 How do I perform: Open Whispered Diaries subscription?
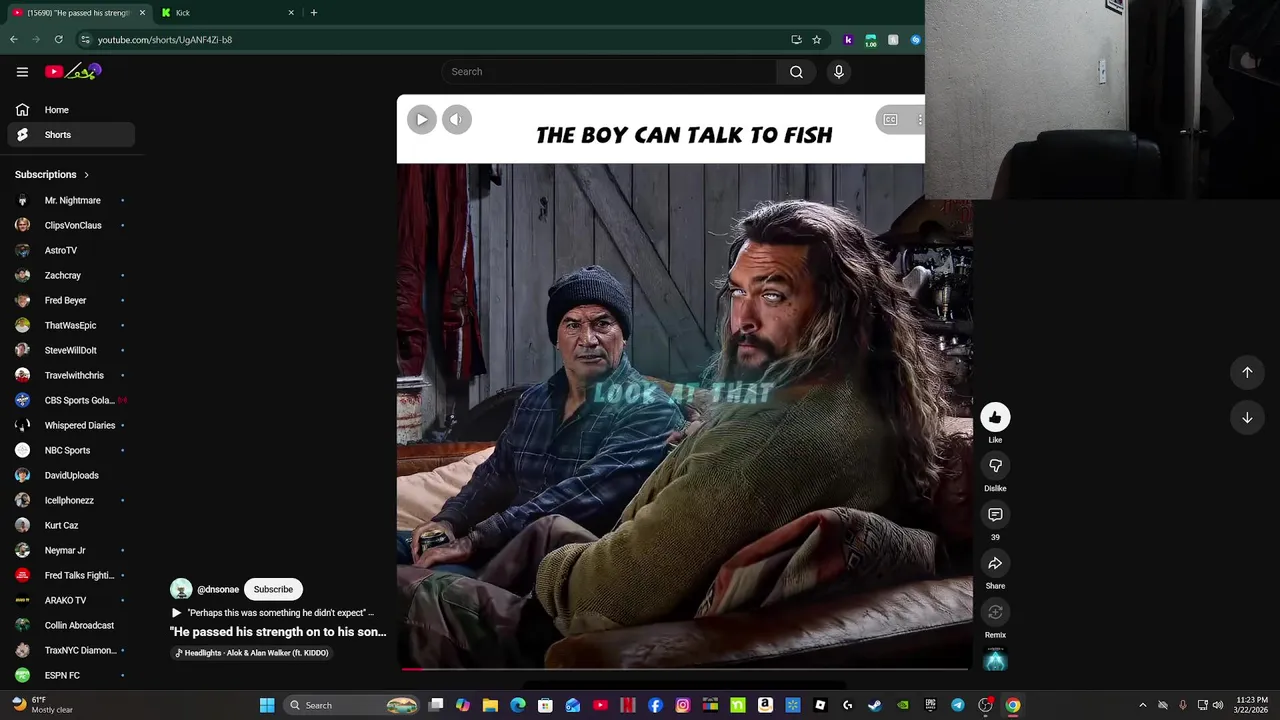71,425
